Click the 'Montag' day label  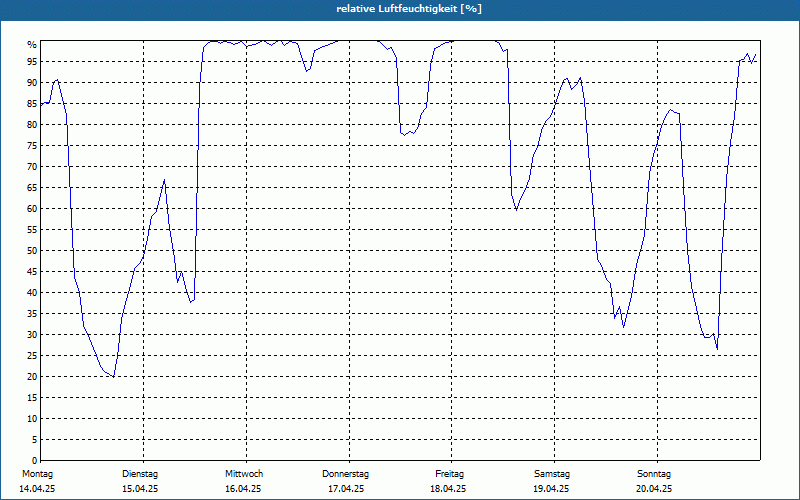click(x=37, y=474)
